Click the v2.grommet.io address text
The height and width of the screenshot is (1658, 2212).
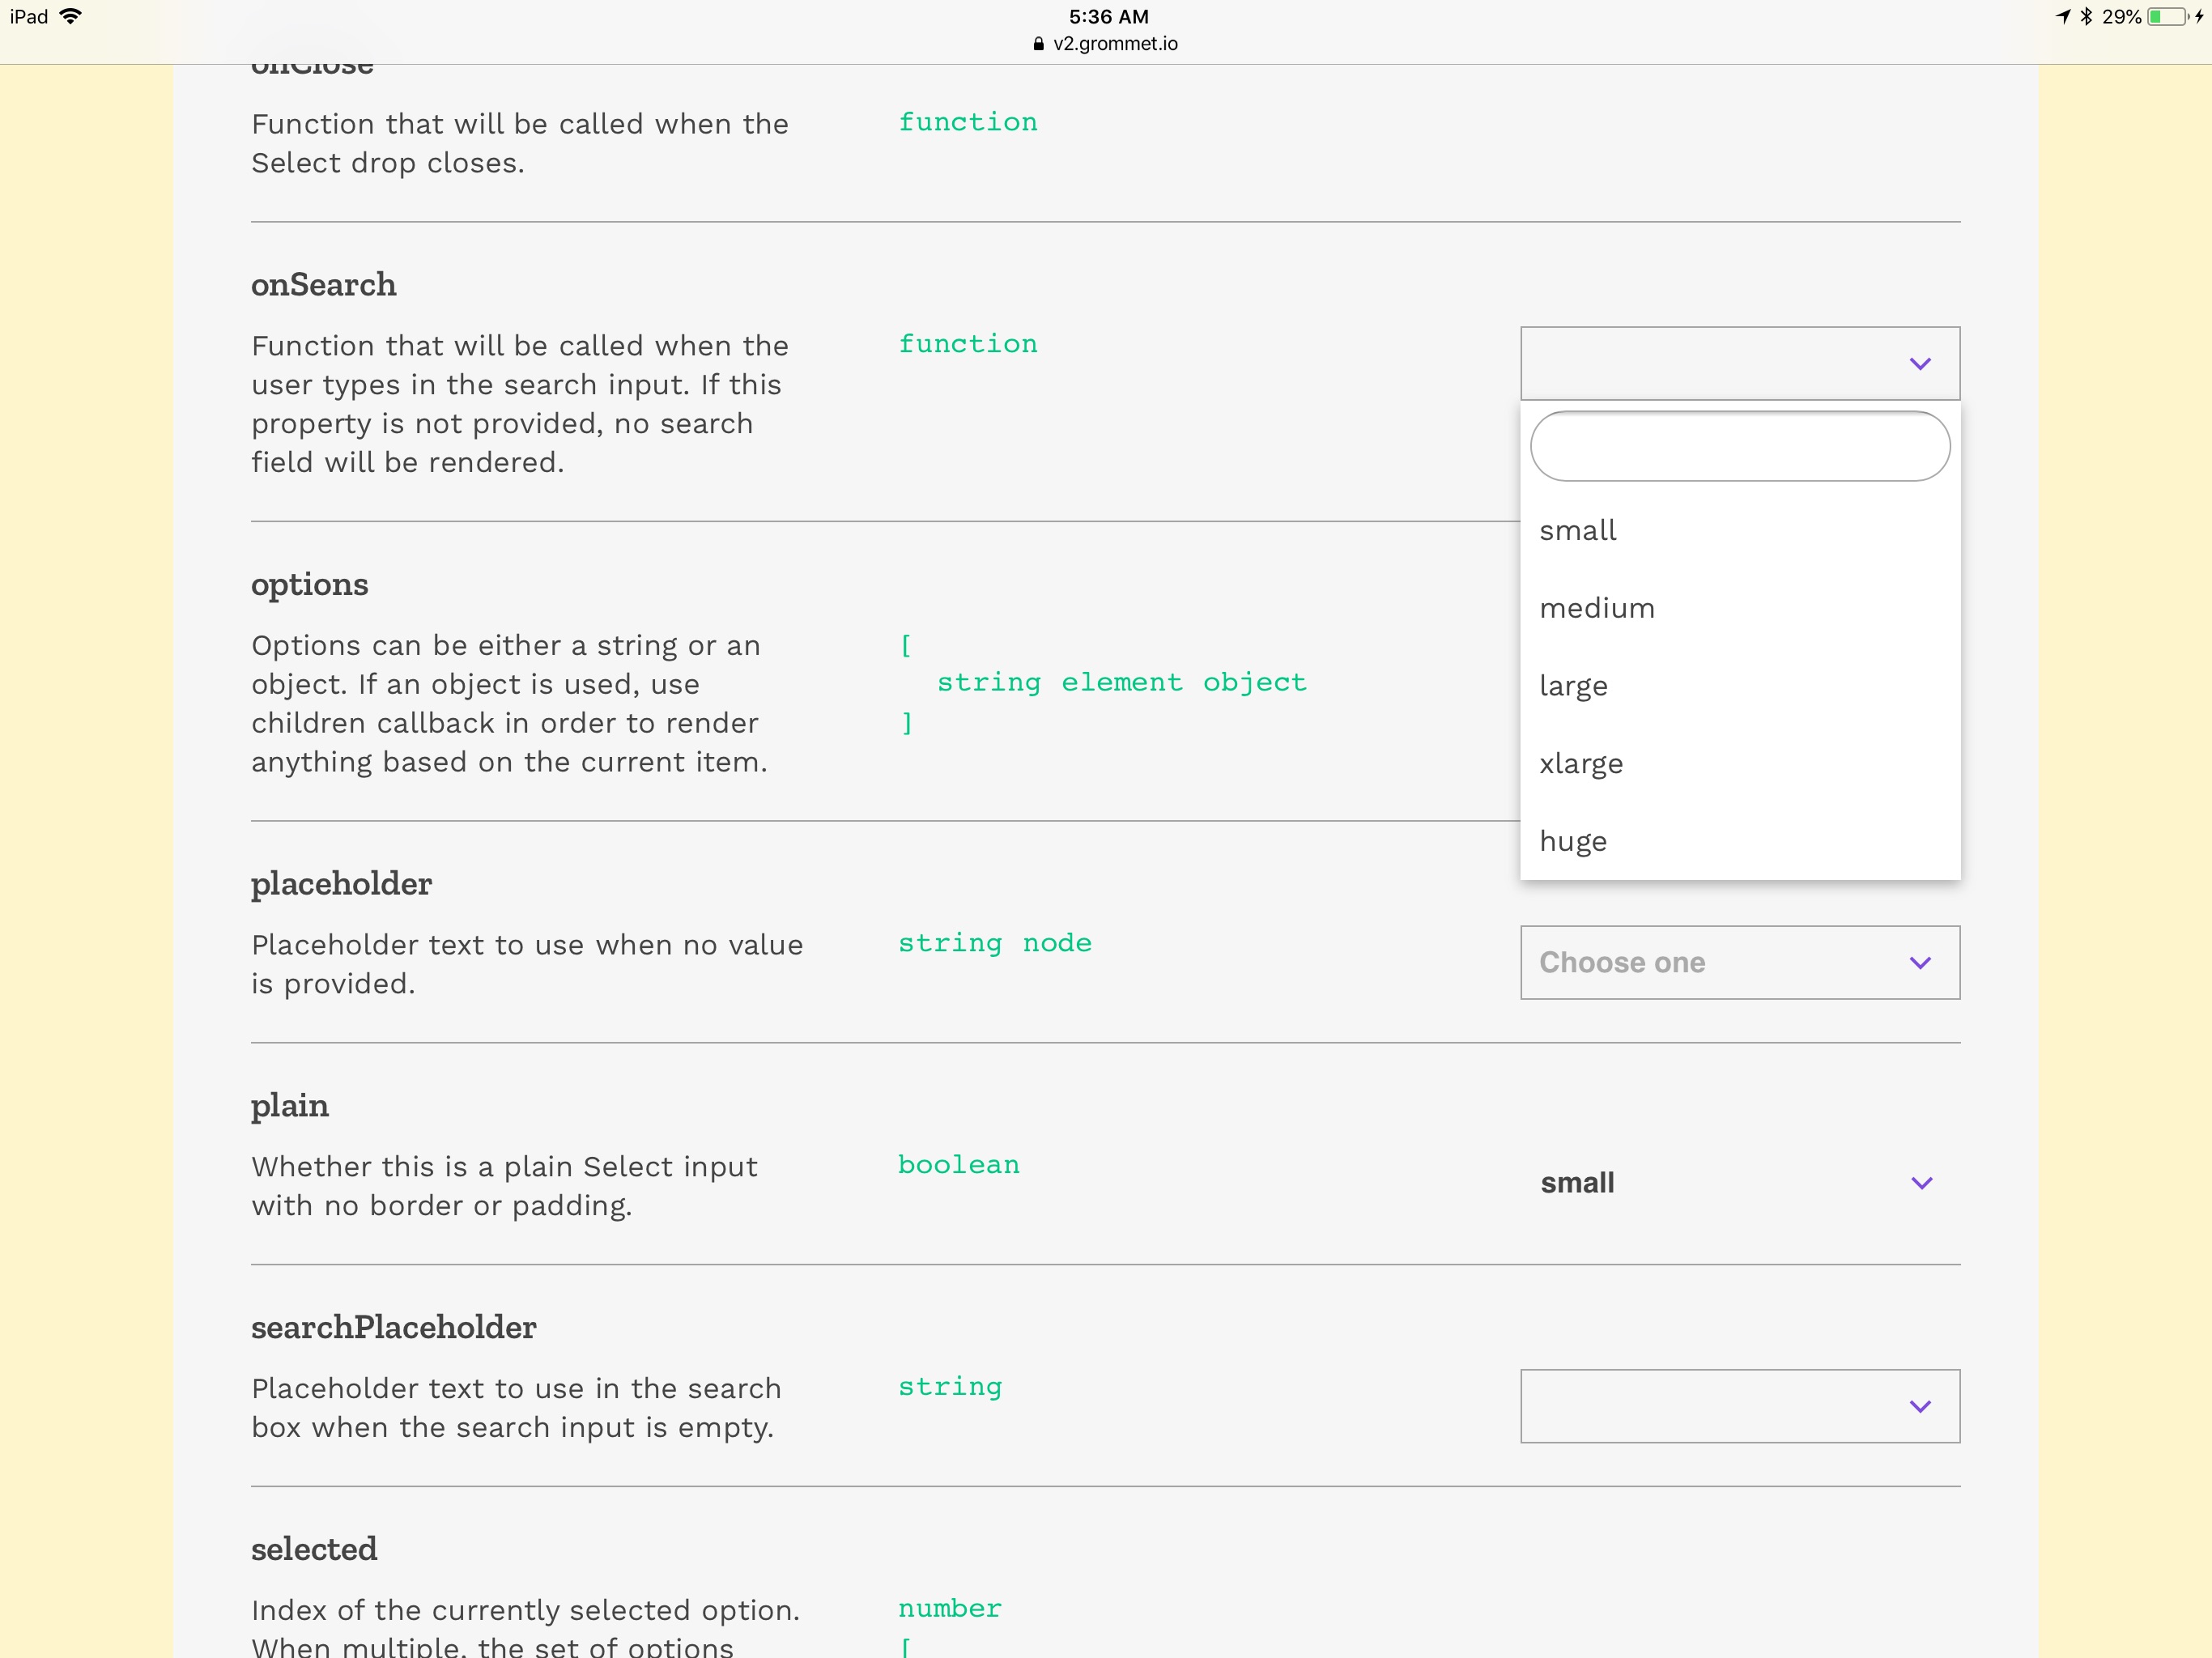pos(1114,44)
